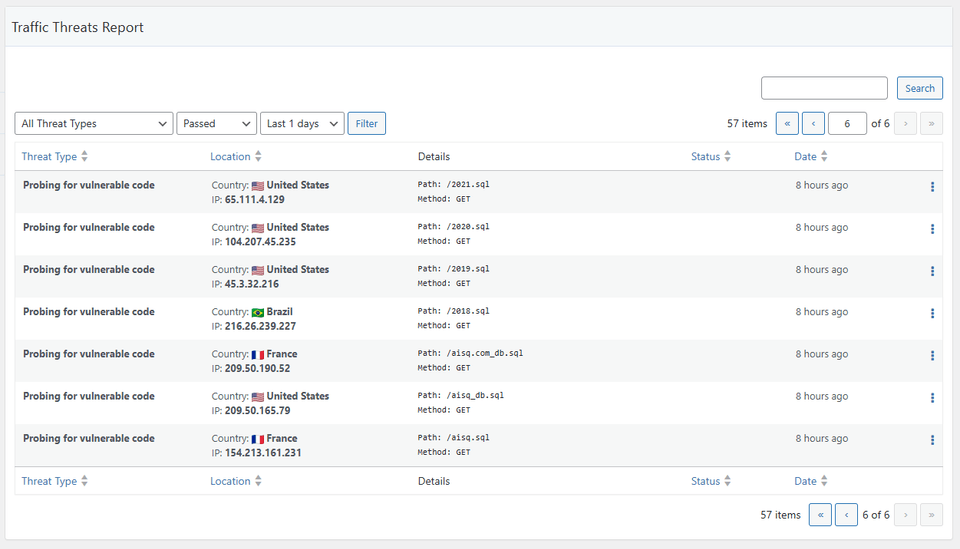Screen dimensions: 960x549
Task: Focus the search text field
Action: click(824, 88)
